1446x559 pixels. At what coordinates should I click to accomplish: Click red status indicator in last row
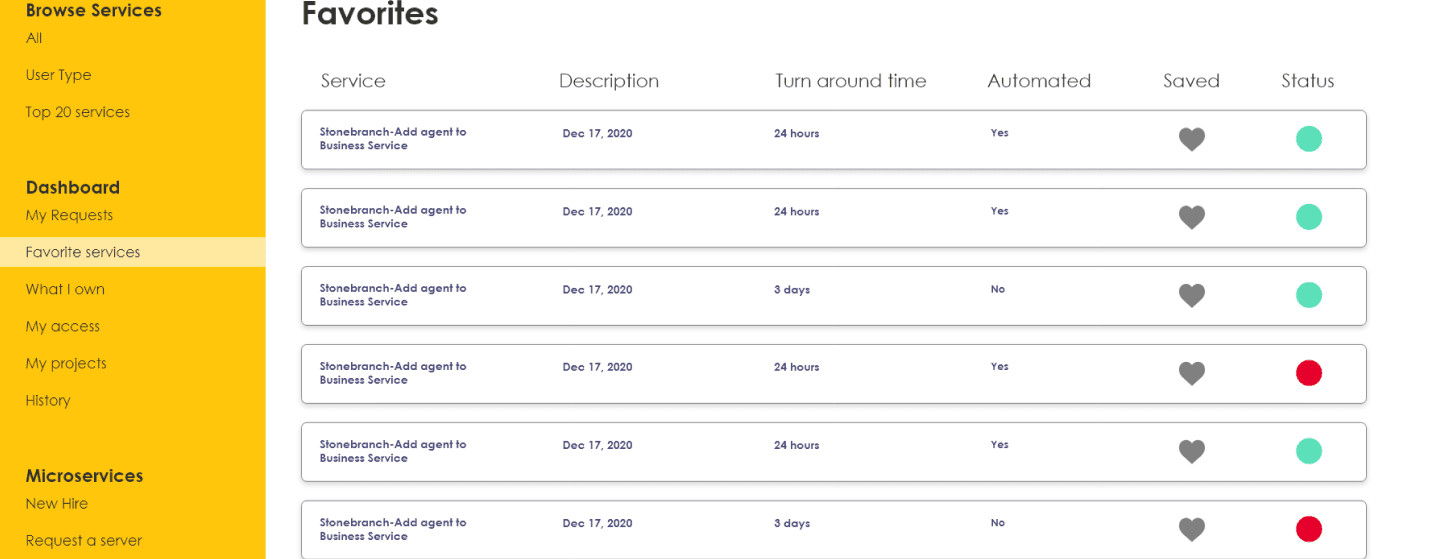[x=1308, y=529]
